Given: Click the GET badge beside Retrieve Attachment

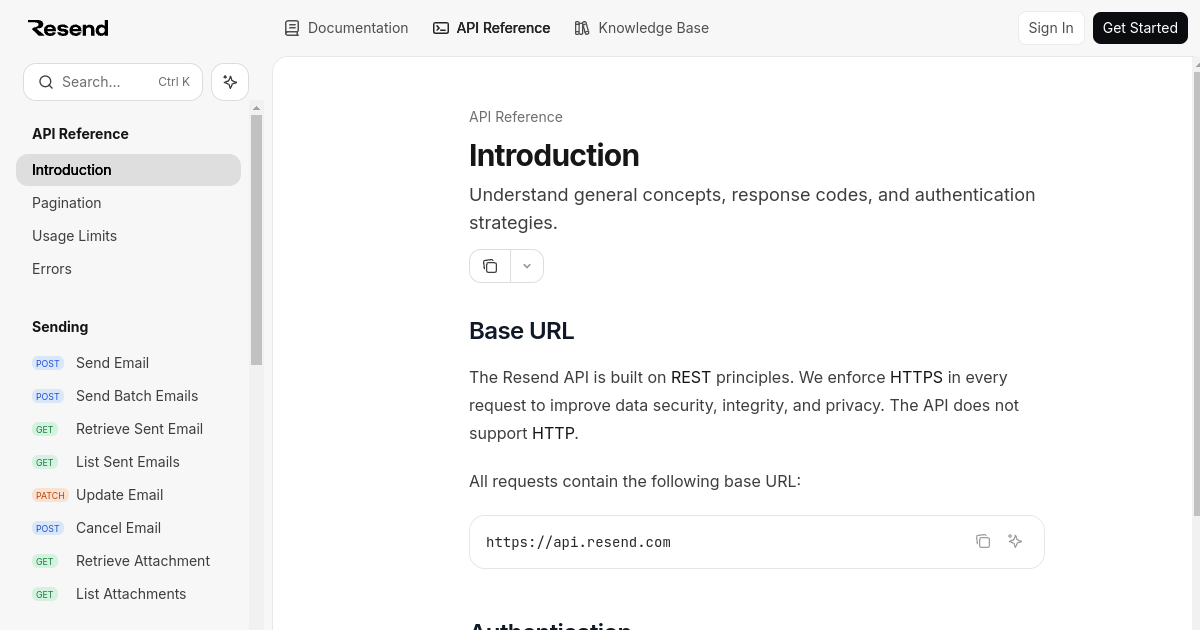Looking at the screenshot, I should coord(45,561).
